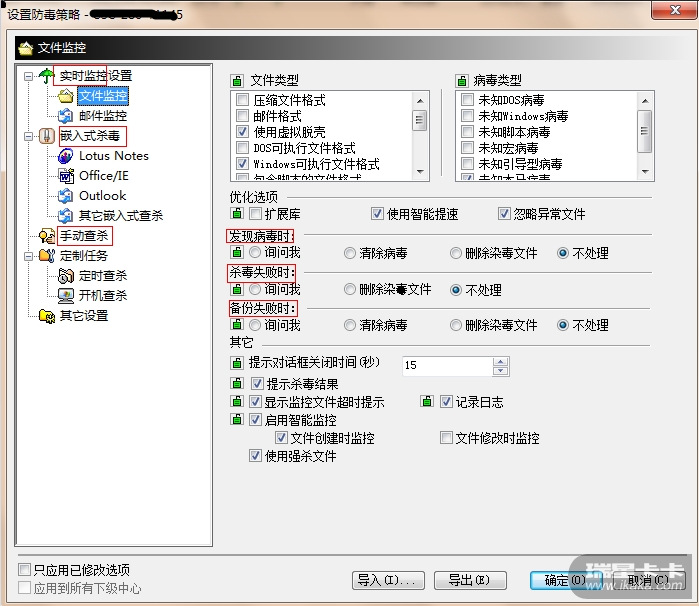Toggle the 使用智能提速 checkbox

pyautogui.click(x=377, y=214)
